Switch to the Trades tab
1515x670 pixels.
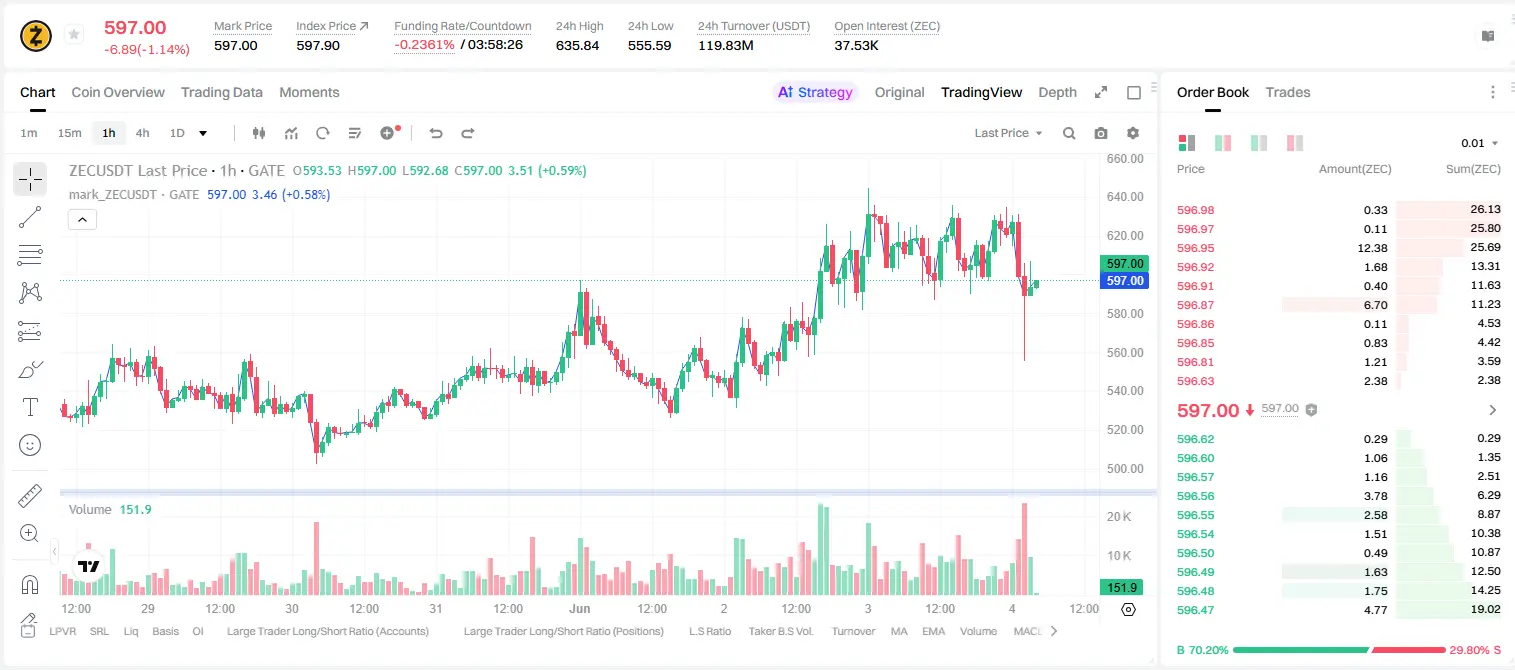[1287, 92]
